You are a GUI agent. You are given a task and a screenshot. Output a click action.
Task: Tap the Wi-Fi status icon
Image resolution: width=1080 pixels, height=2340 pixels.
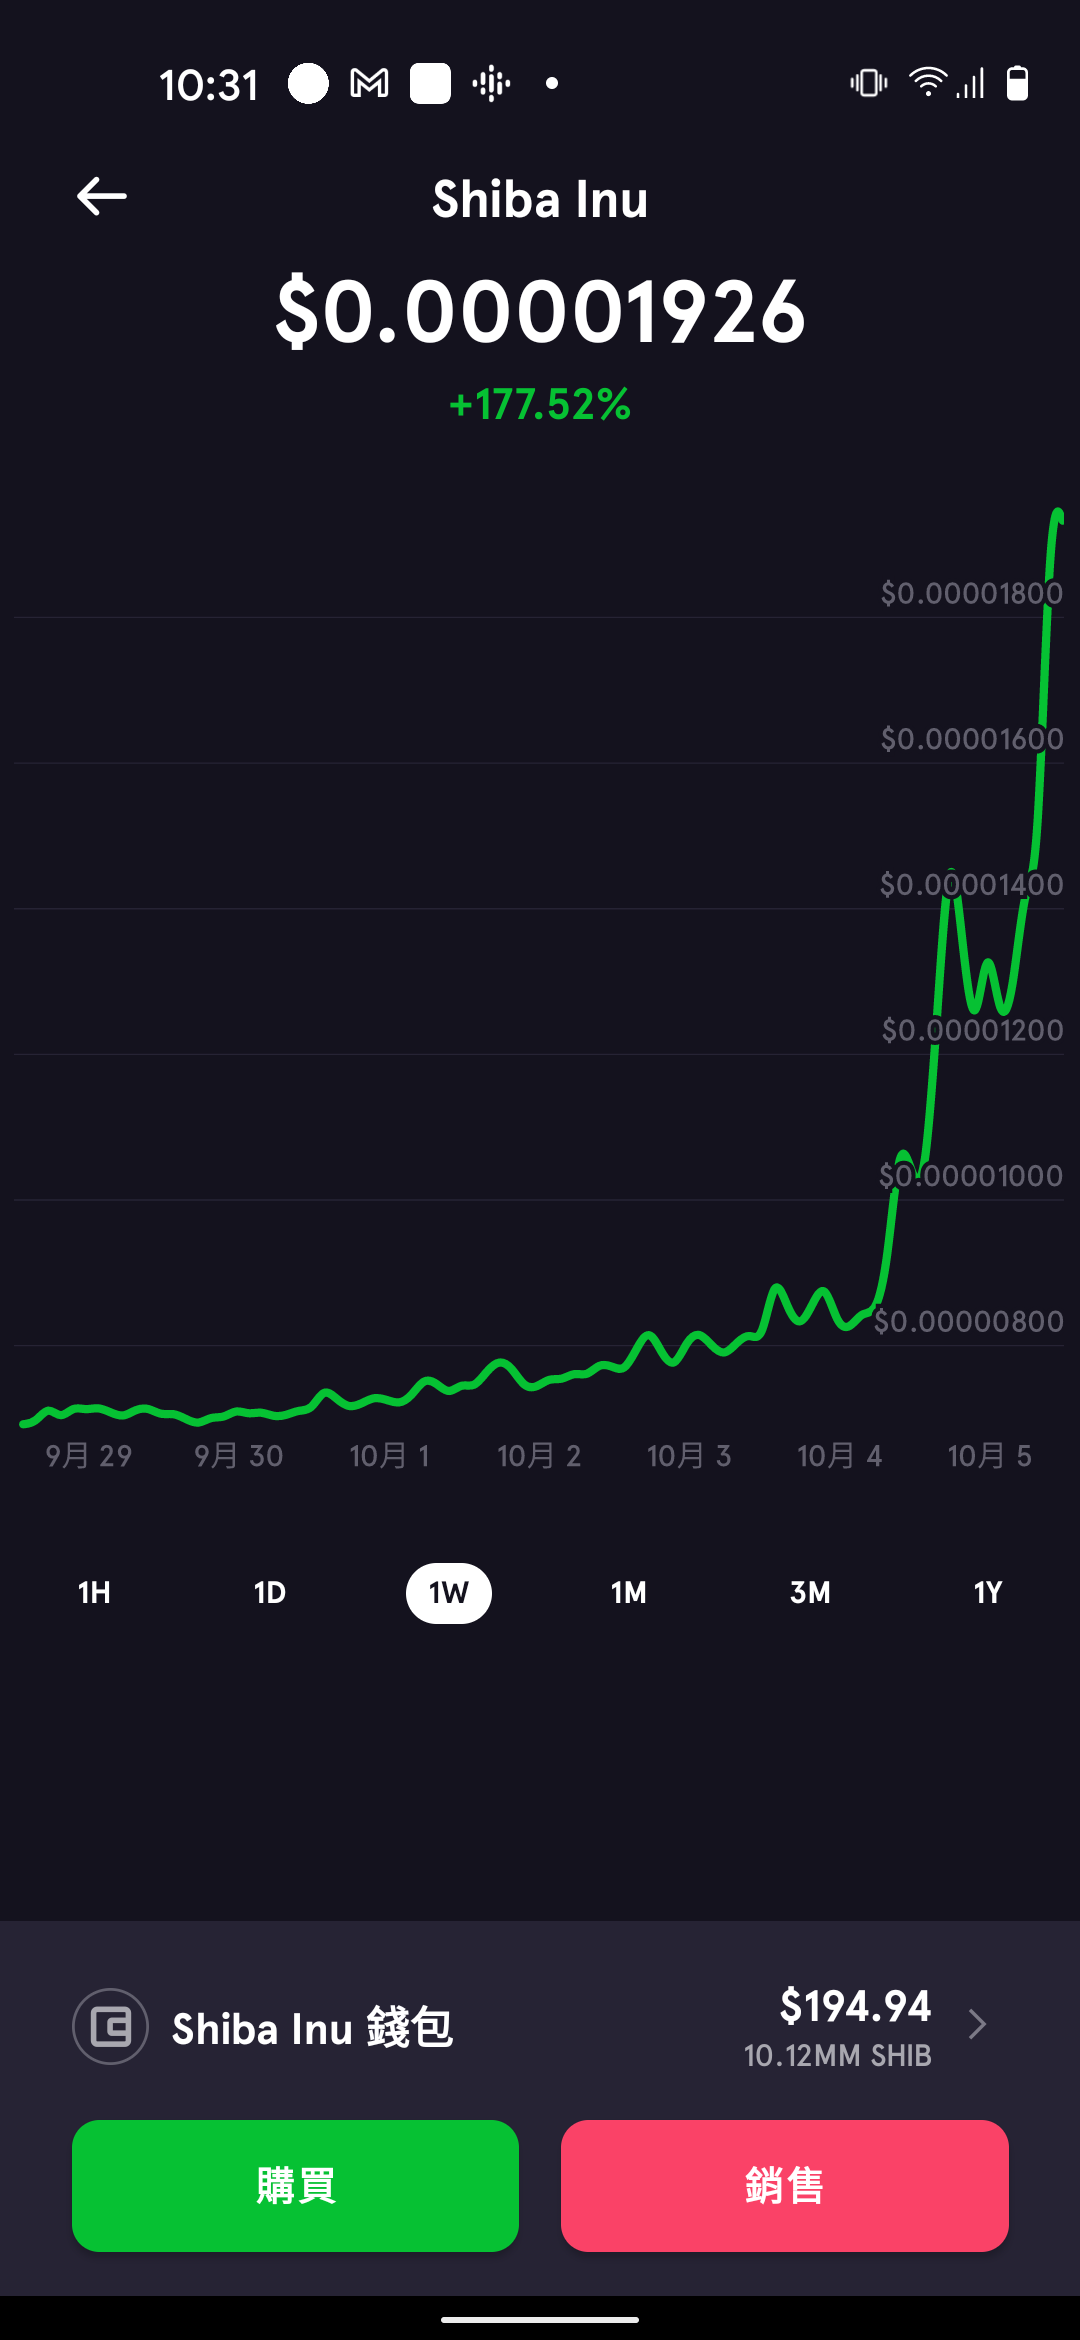(x=927, y=83)
